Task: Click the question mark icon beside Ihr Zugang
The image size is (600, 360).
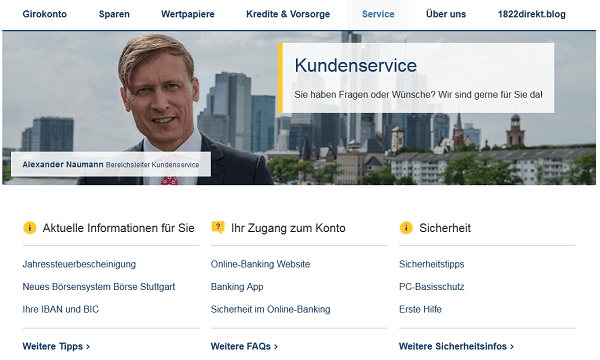Action: [218, 227]
